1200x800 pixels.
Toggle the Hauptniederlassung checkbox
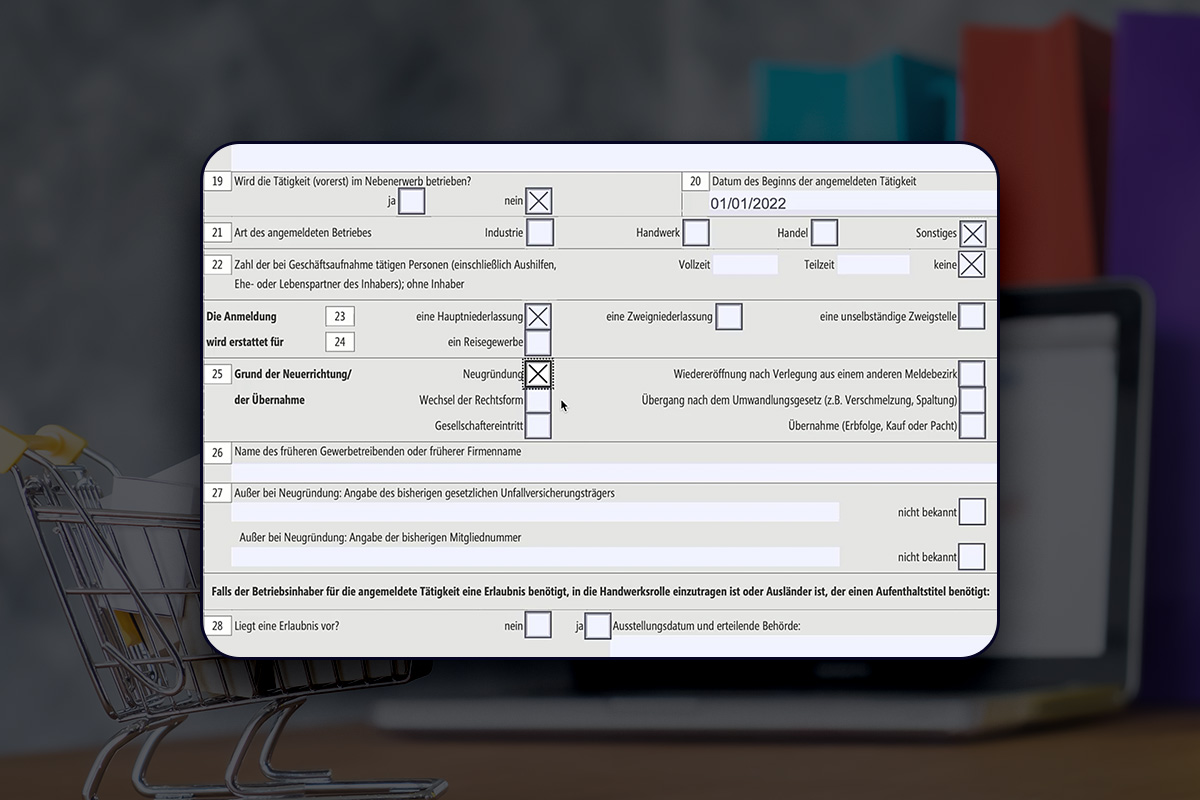[538, 316]
